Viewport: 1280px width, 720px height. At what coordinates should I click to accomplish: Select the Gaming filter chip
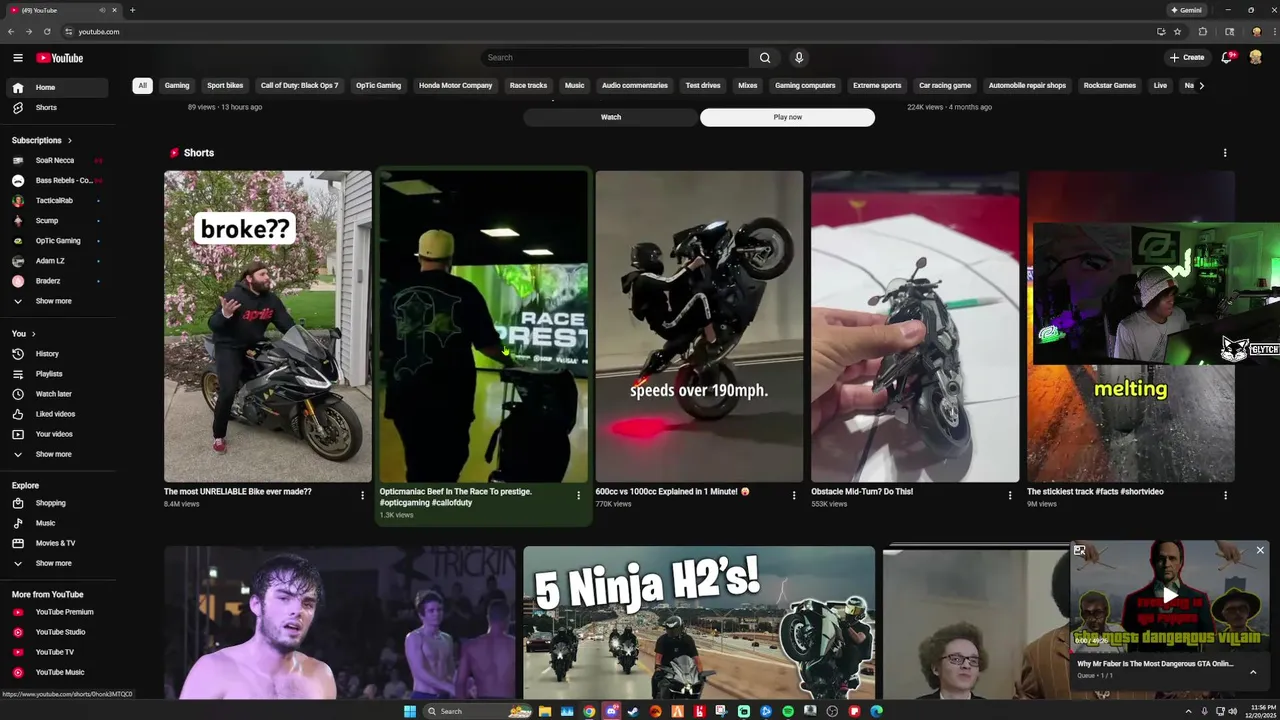click(177, 85)
